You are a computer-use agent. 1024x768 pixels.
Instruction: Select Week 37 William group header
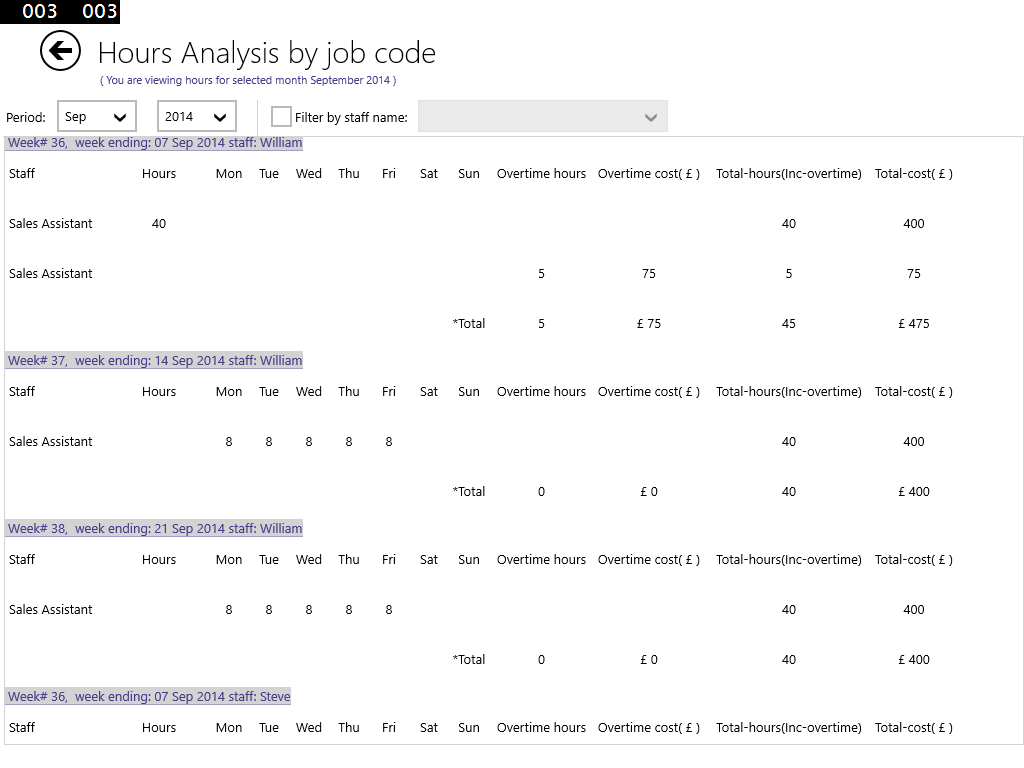tap(155, 361)
